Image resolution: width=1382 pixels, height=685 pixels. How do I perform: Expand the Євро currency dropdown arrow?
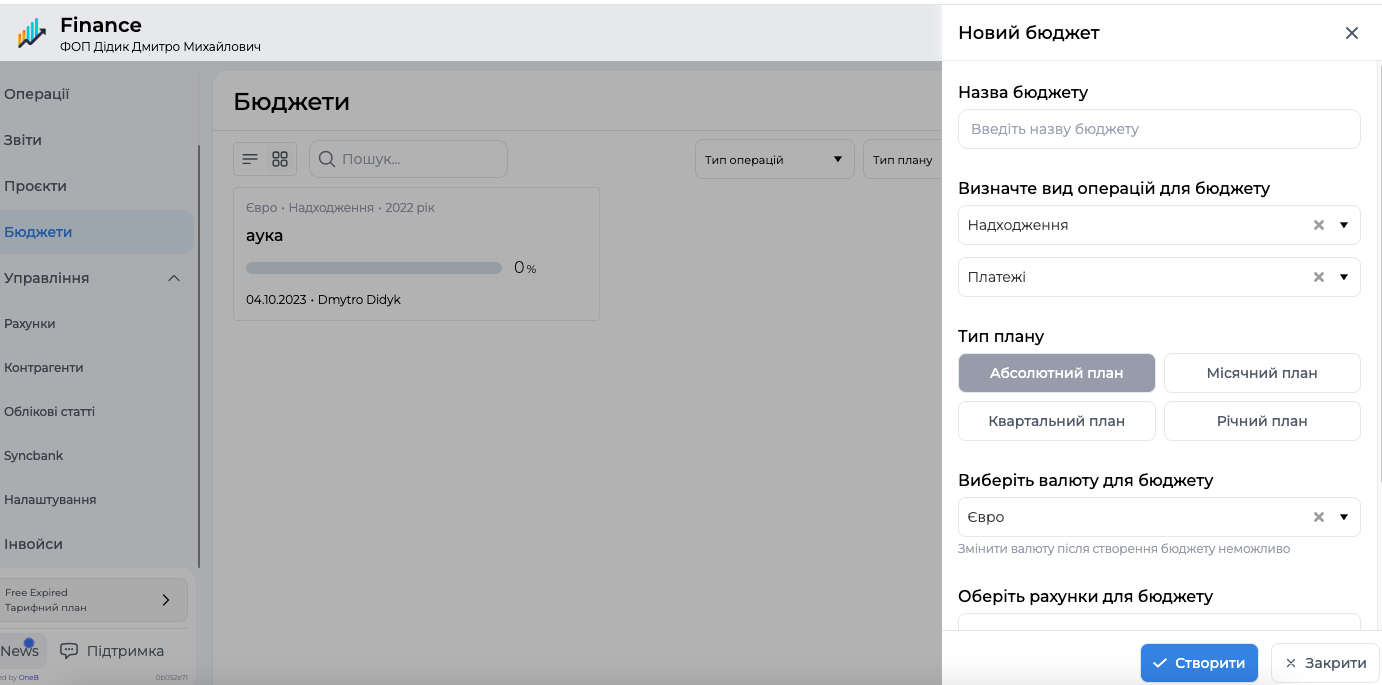click(1344, 517)
